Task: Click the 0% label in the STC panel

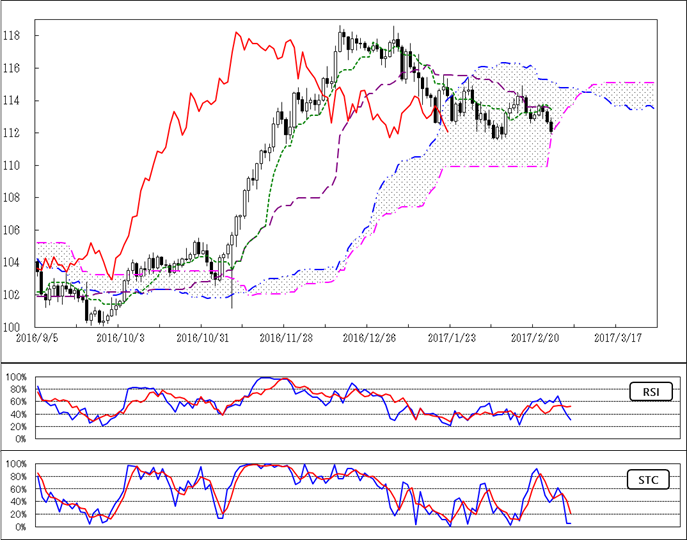Action: [22, 526]
